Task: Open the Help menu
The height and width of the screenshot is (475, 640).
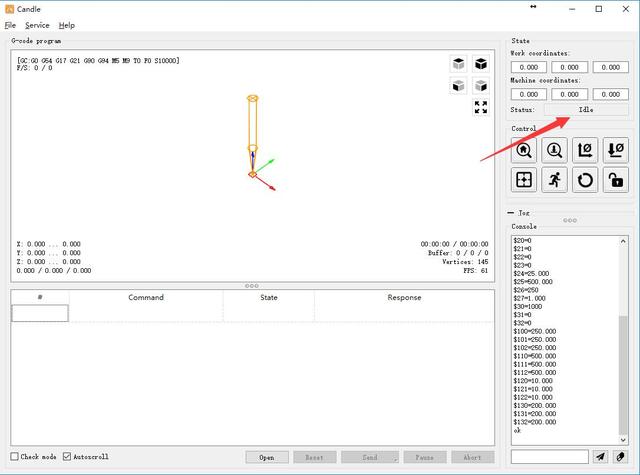Action: (x=67, y=25)
